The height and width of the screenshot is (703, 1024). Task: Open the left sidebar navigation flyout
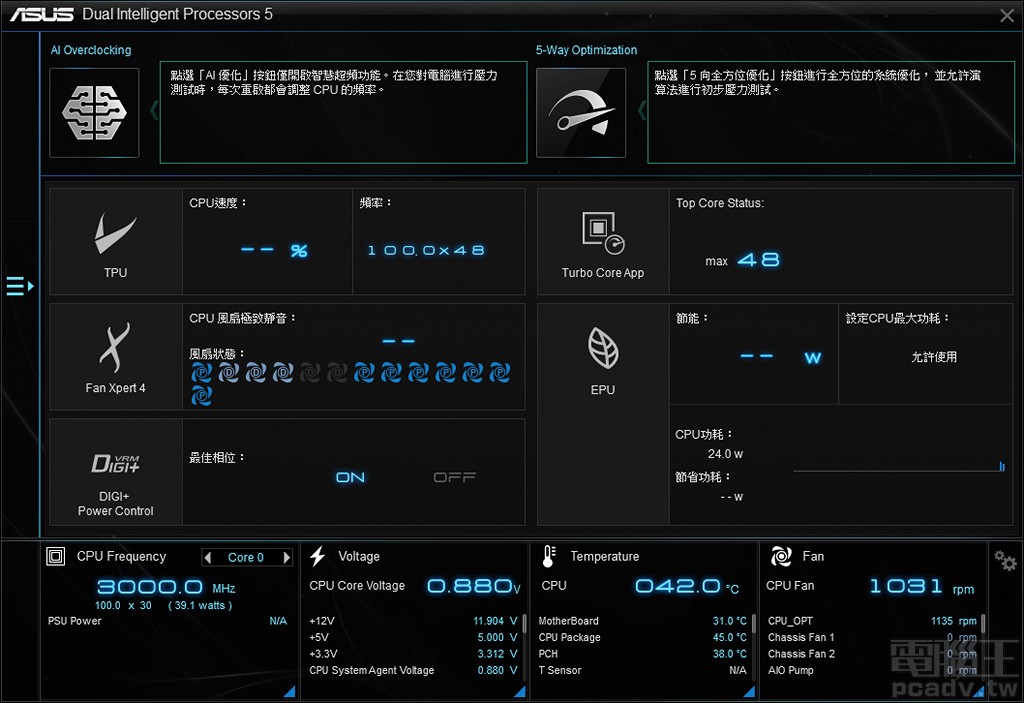click(x=19, y=286)
